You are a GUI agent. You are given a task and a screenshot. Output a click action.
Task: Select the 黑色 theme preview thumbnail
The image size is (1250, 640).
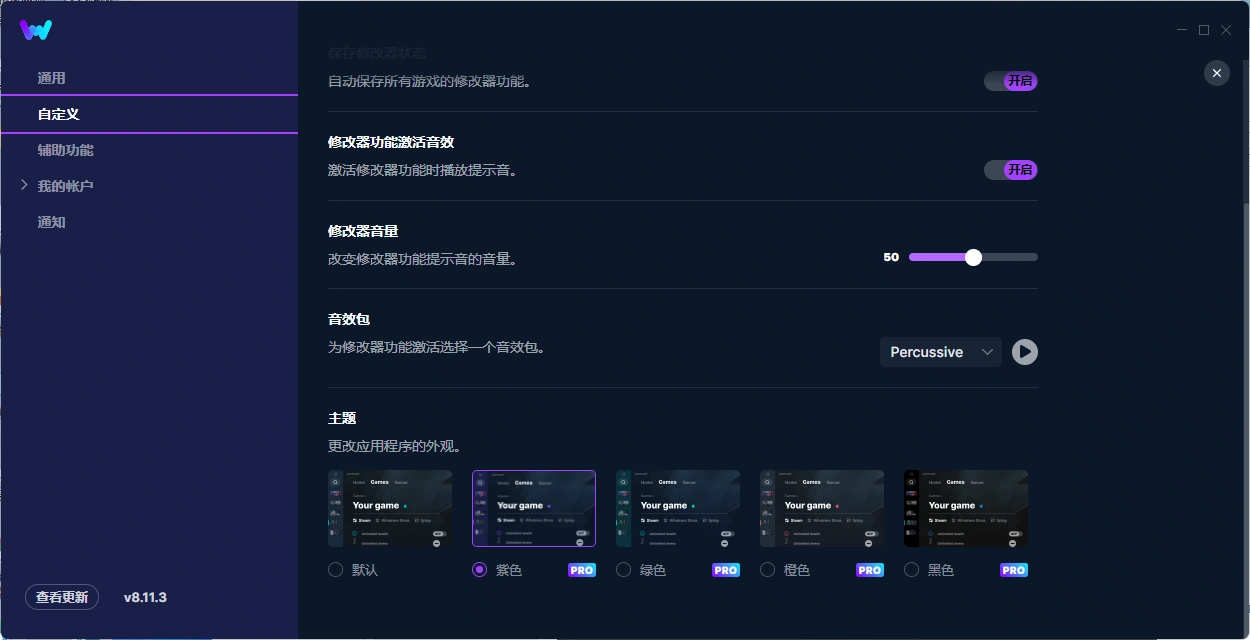pyautogui.click(x=965, y=508)
